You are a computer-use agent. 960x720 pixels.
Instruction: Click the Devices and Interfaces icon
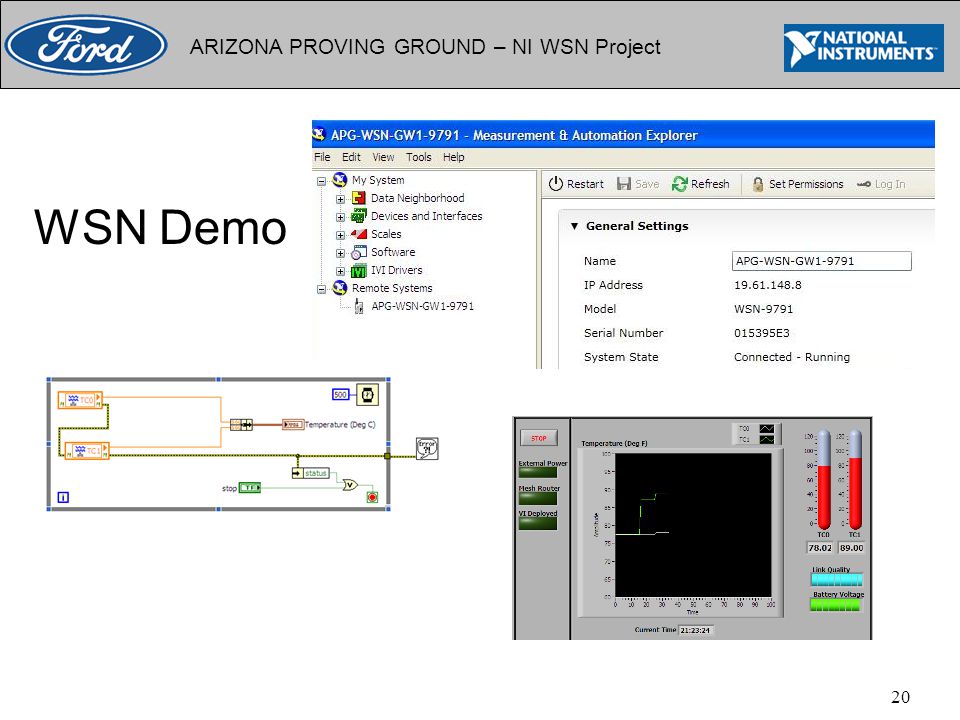click(359, 216)
